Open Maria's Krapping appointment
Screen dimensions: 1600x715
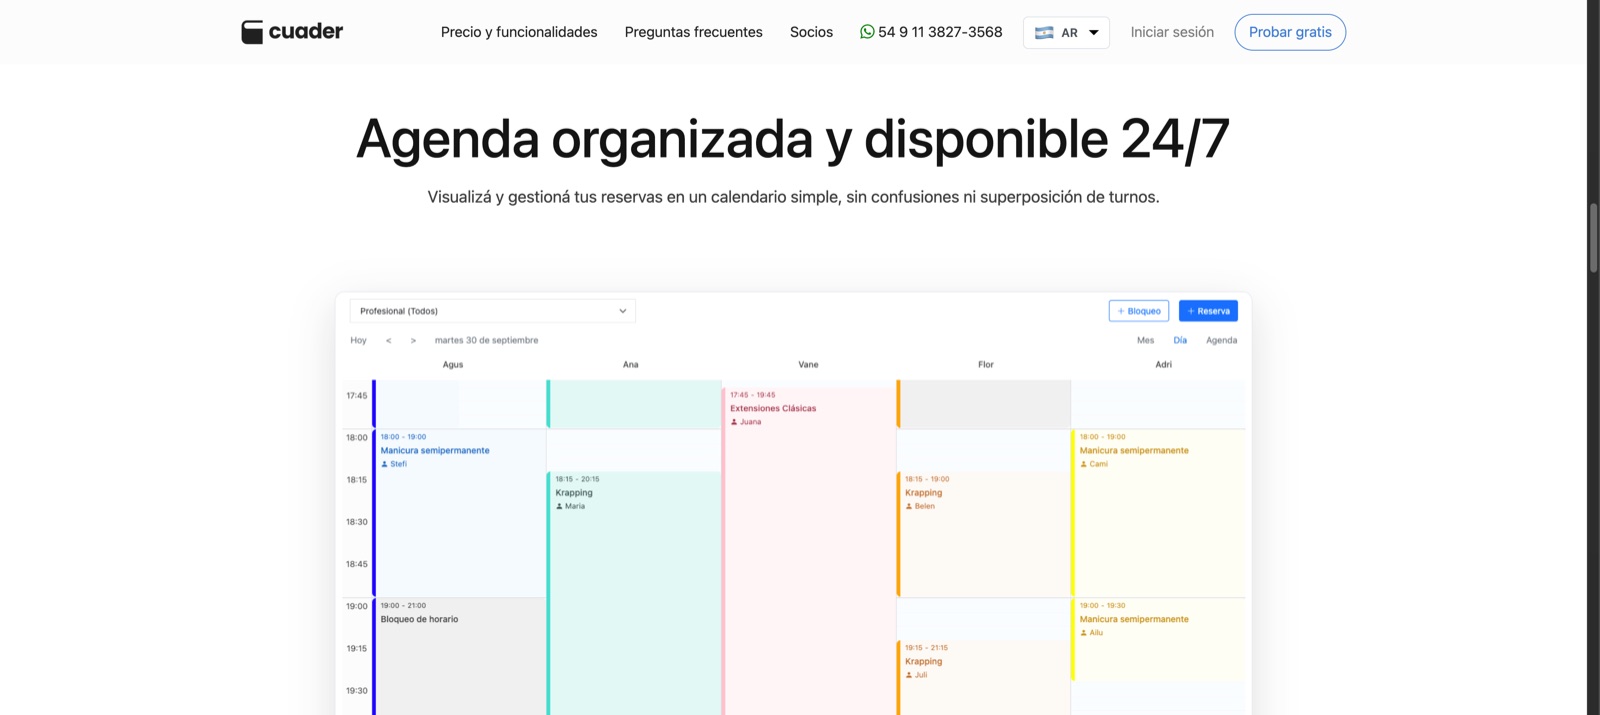click(635, 593)
